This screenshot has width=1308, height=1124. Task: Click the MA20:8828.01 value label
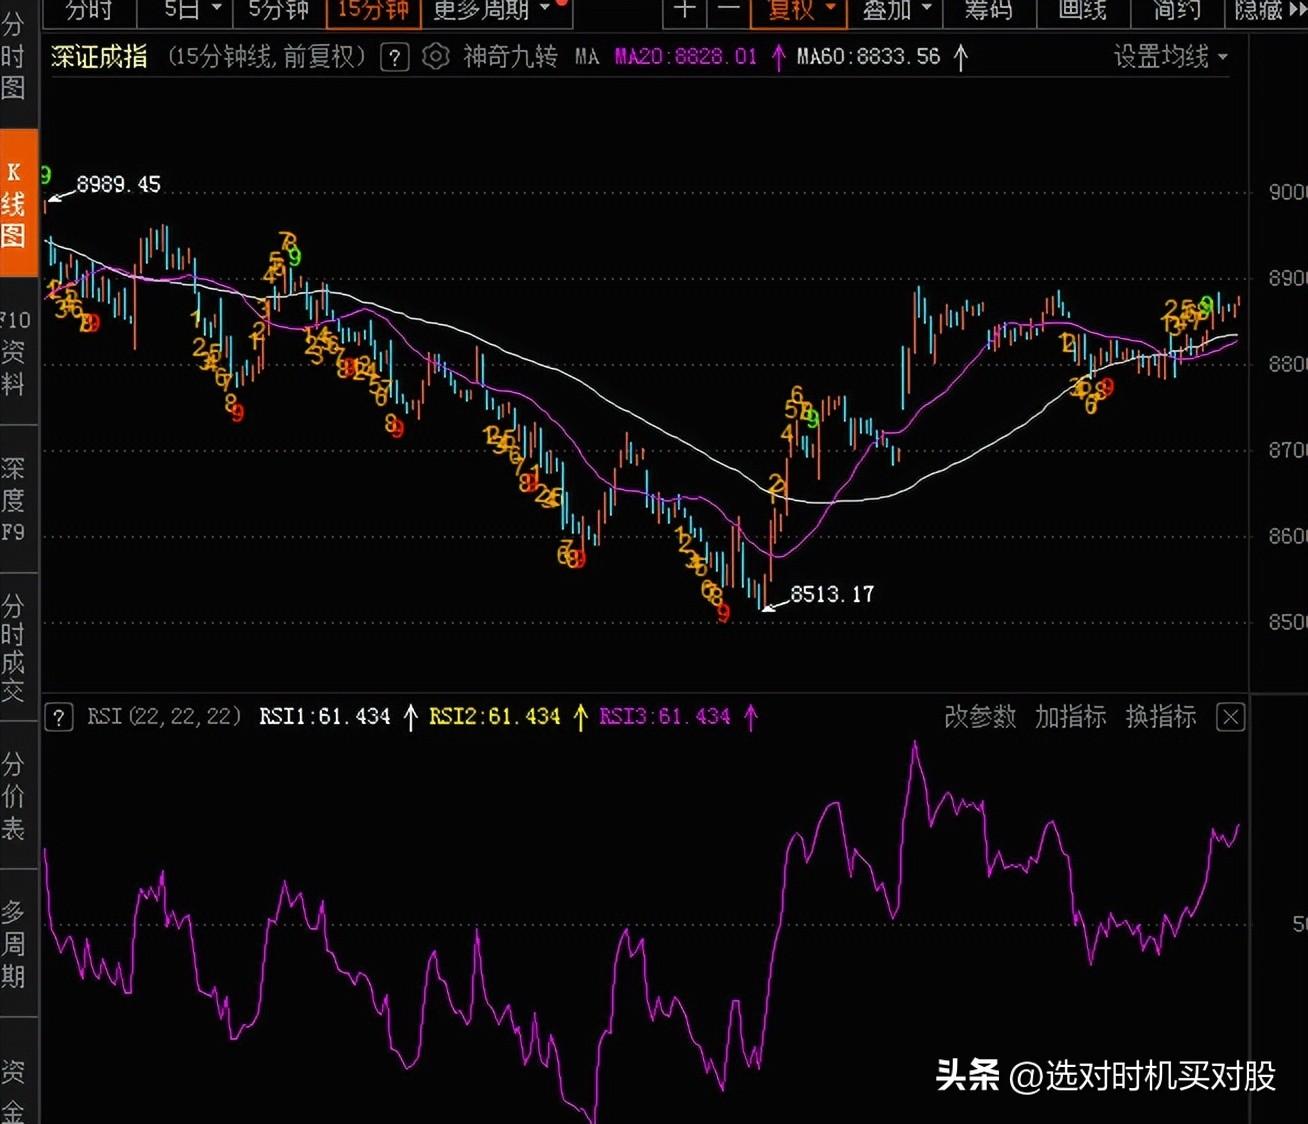tap(685, 57)
